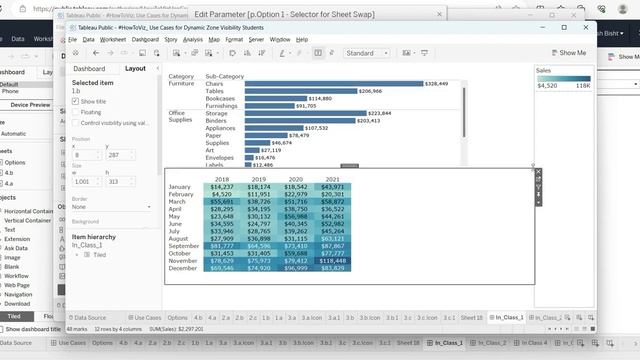Click the show mark labels icon
The height and width of the screenshot is (360, 640).
pos(318,53)
